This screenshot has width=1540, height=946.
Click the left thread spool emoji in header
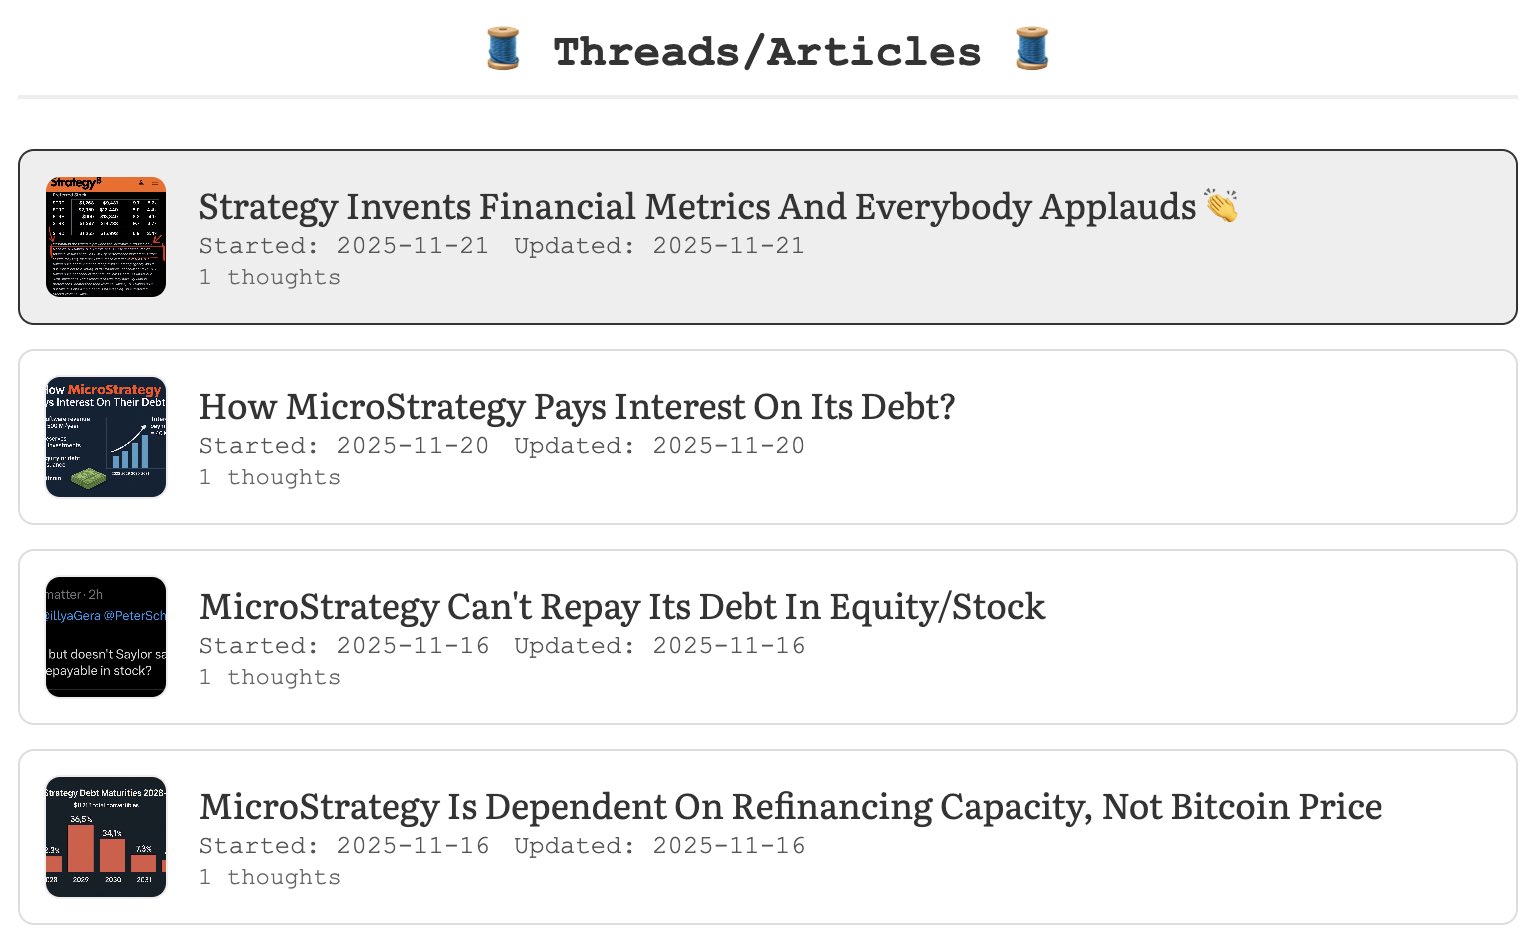coord(503,49)
